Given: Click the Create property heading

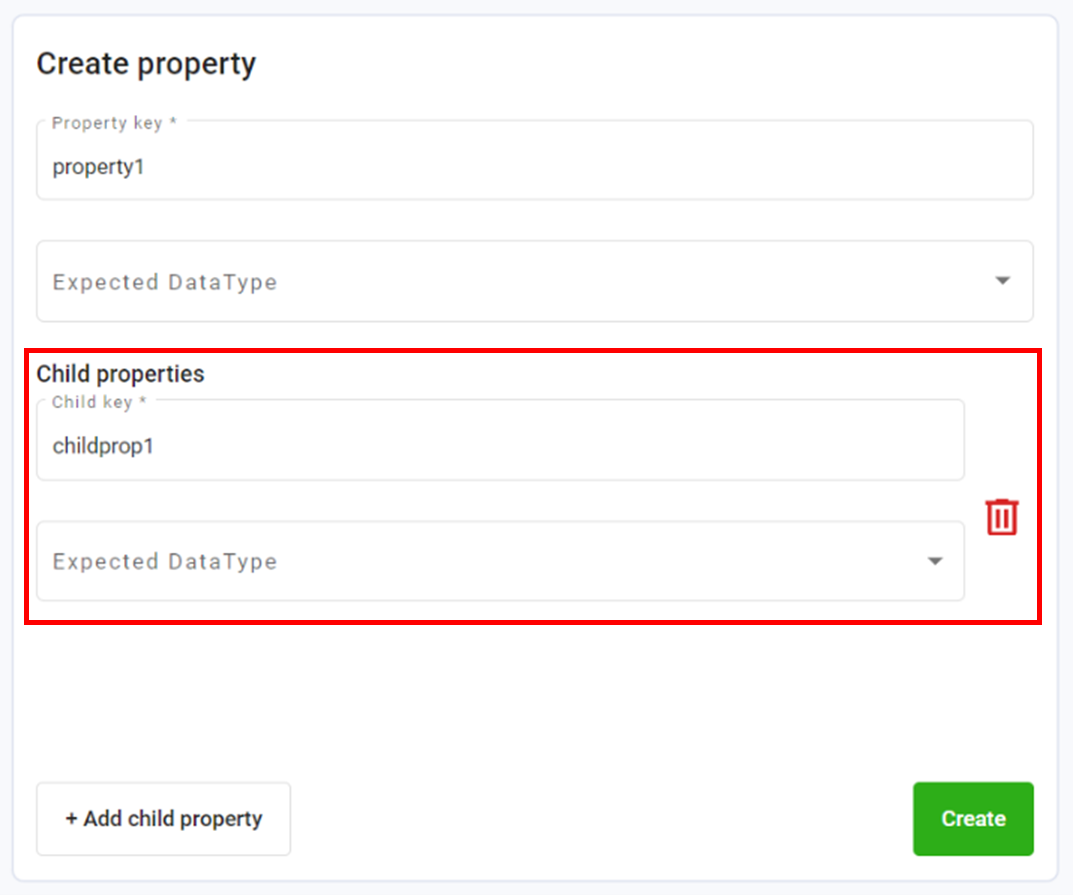Looking at the screenshot, I should point(146,63).
